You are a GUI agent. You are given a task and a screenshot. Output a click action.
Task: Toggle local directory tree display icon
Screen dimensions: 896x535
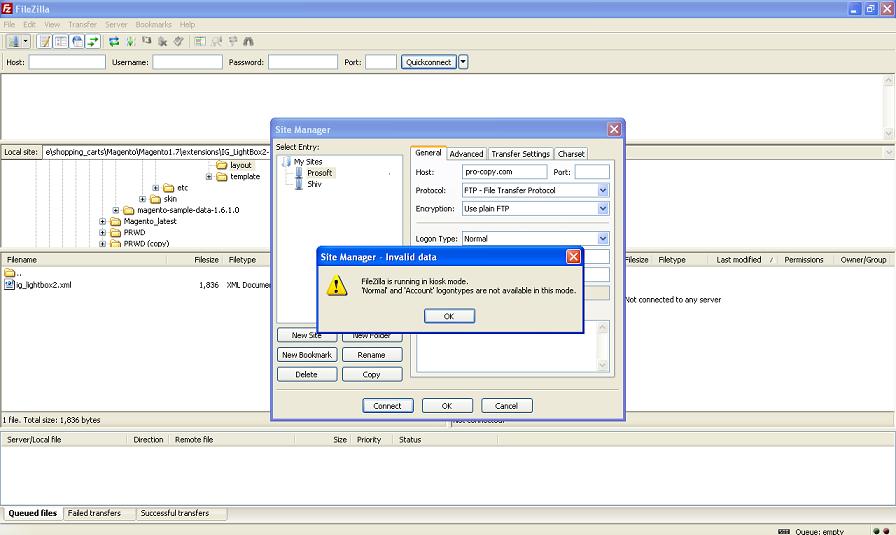61,41
